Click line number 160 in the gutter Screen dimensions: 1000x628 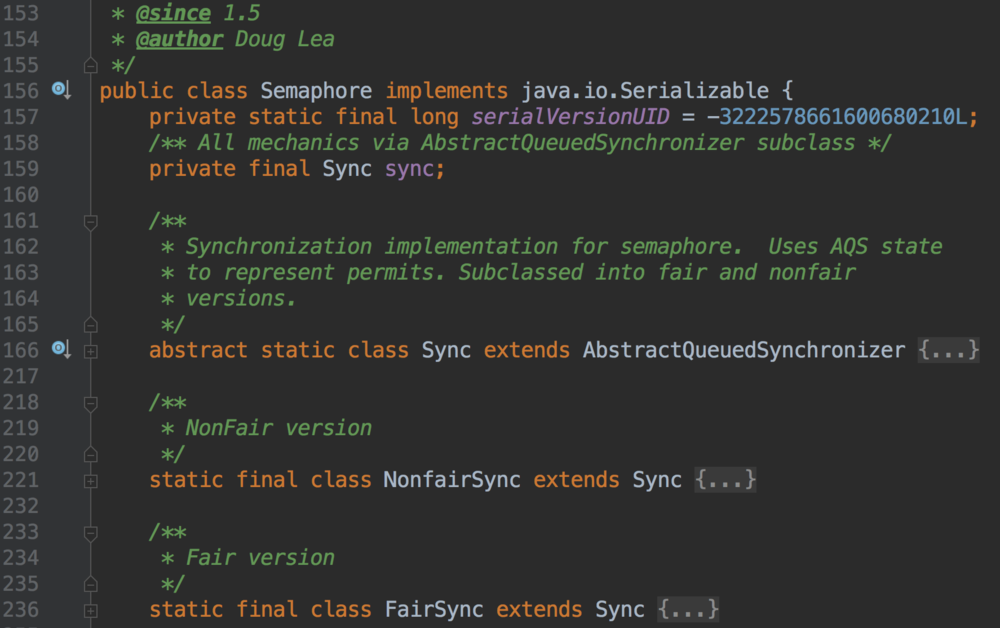pyautogui.click(x=21, y=194)
